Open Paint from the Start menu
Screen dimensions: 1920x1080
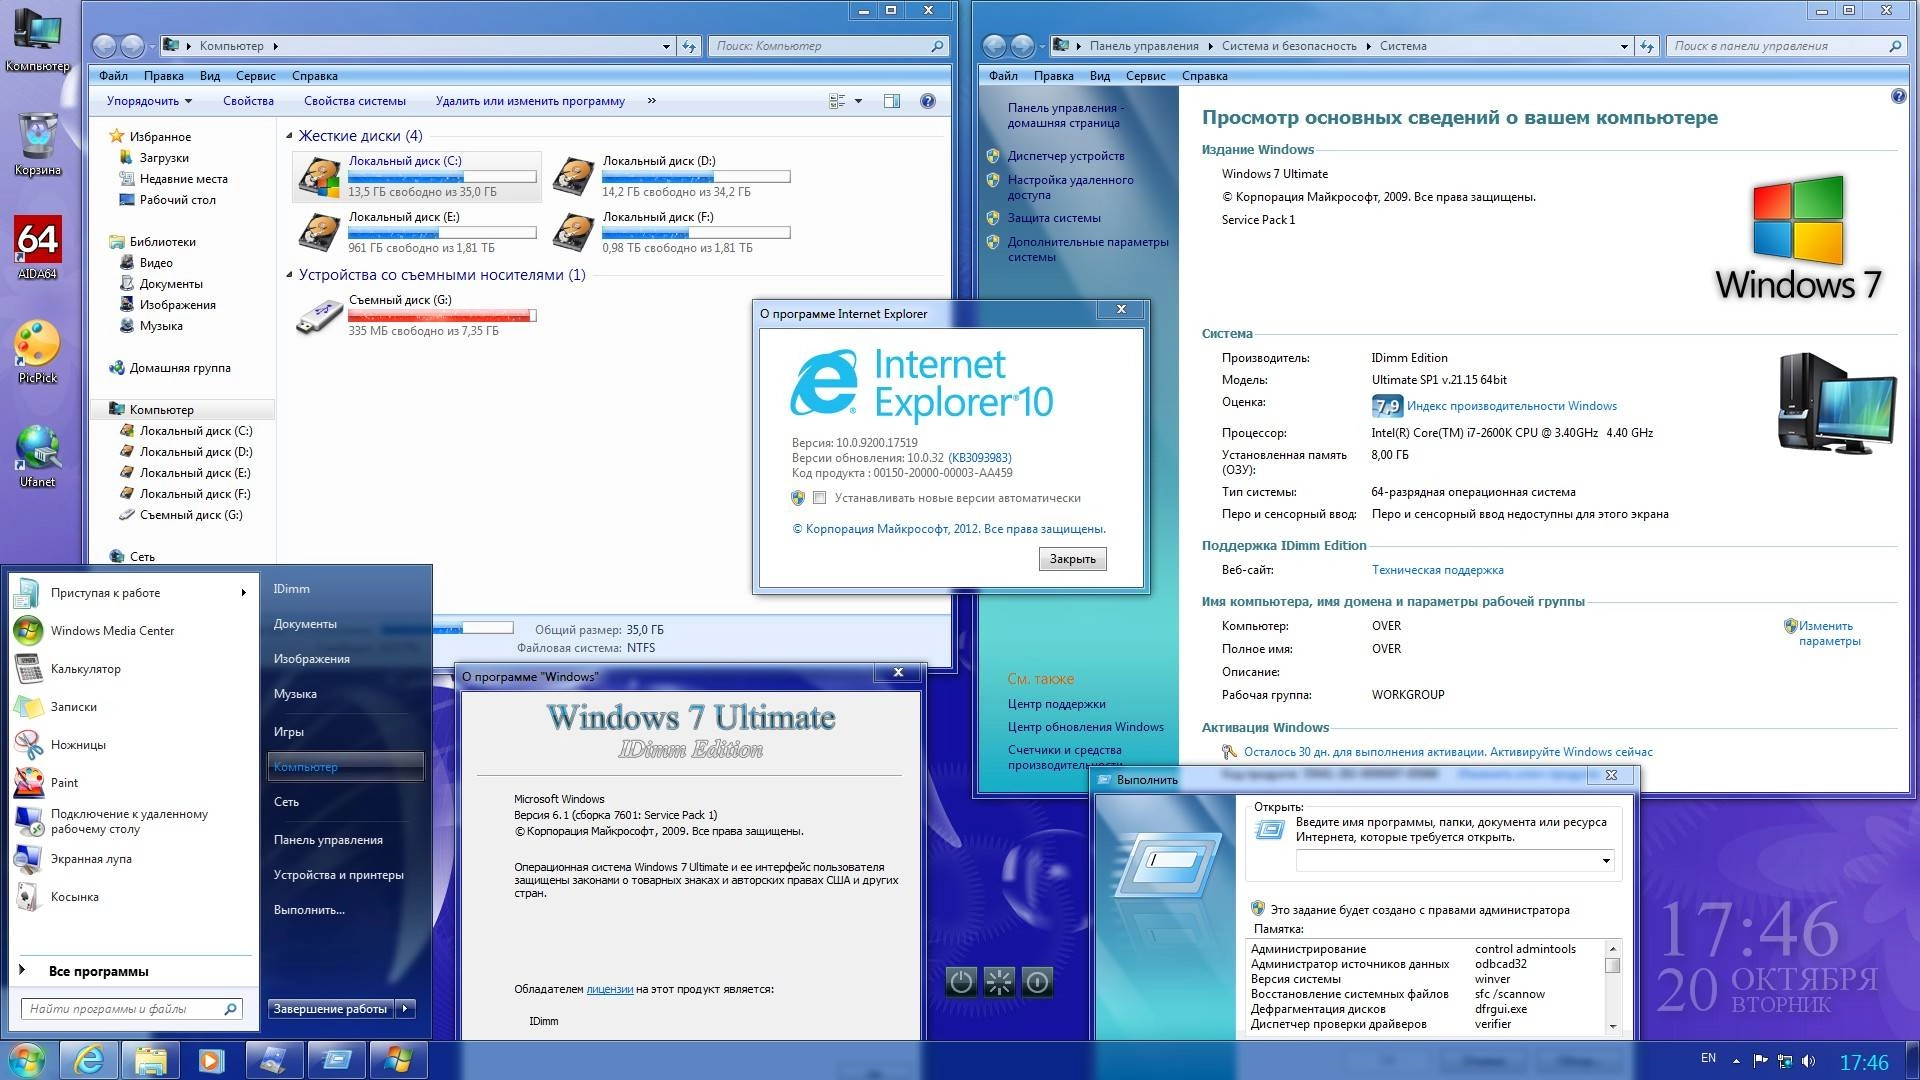tap(64, 783)
